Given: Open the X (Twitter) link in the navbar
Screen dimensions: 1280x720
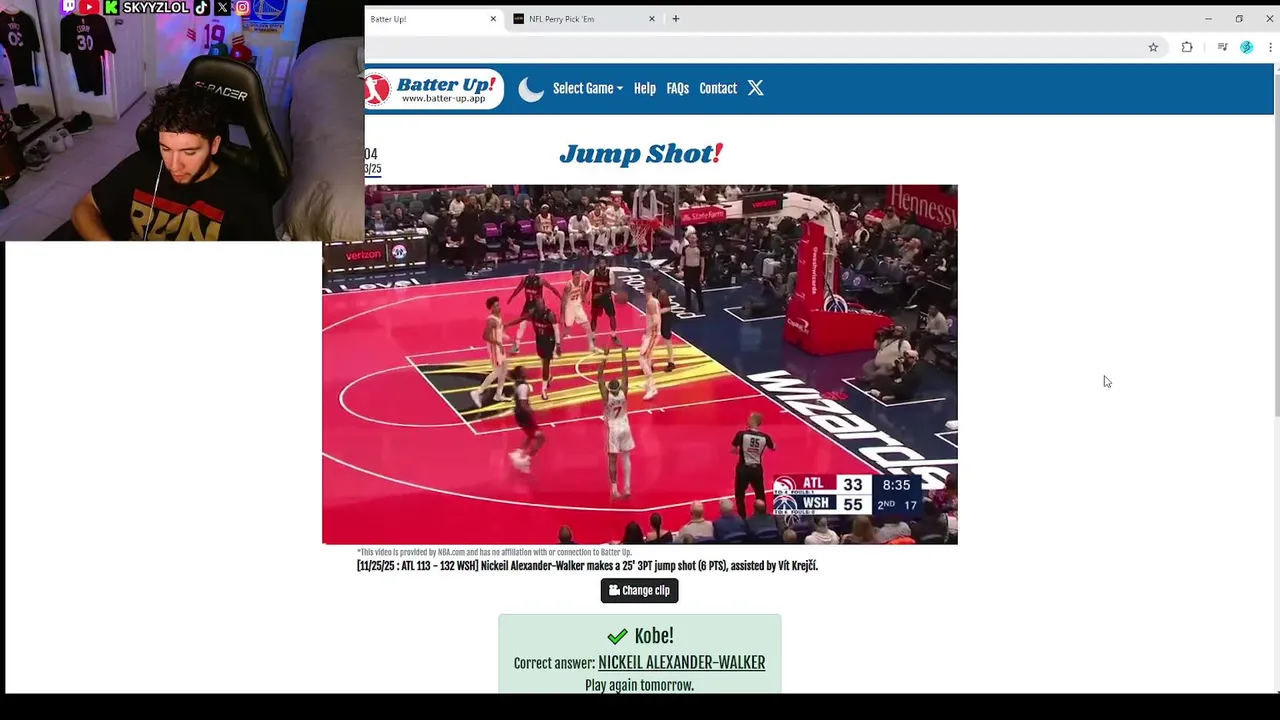Looking at the screenshot, I should pos(756,88).
